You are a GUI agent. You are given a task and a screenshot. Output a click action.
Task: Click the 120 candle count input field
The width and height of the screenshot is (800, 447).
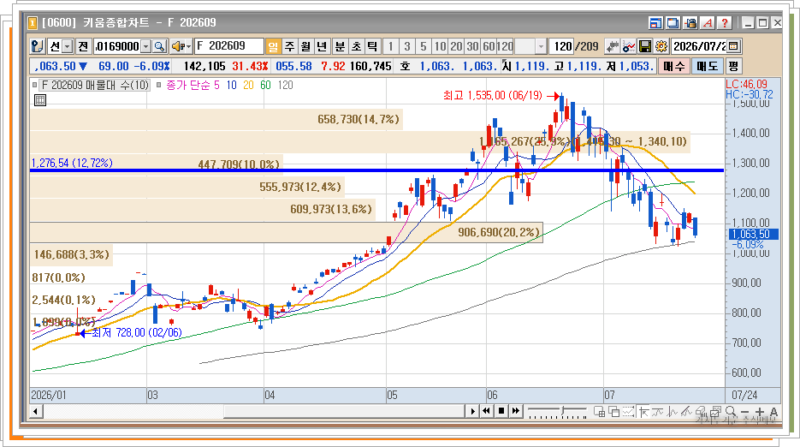click(561, 46)
